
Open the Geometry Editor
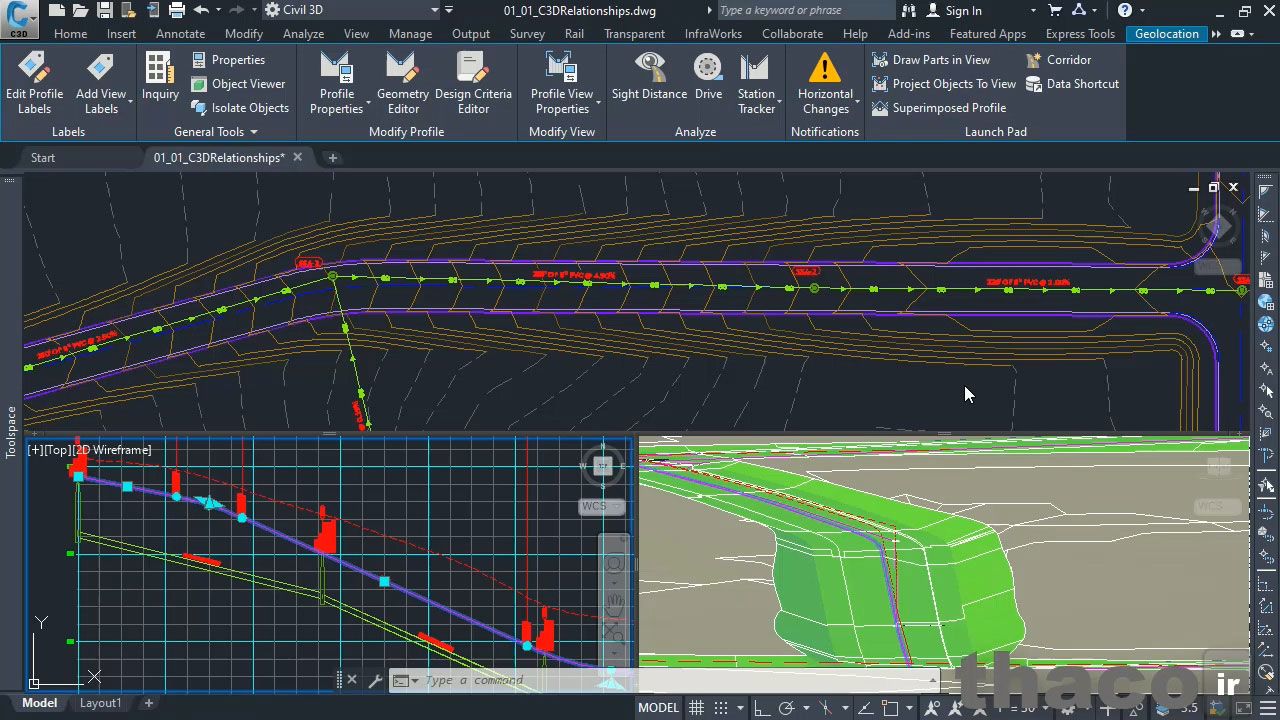point(403,83)
